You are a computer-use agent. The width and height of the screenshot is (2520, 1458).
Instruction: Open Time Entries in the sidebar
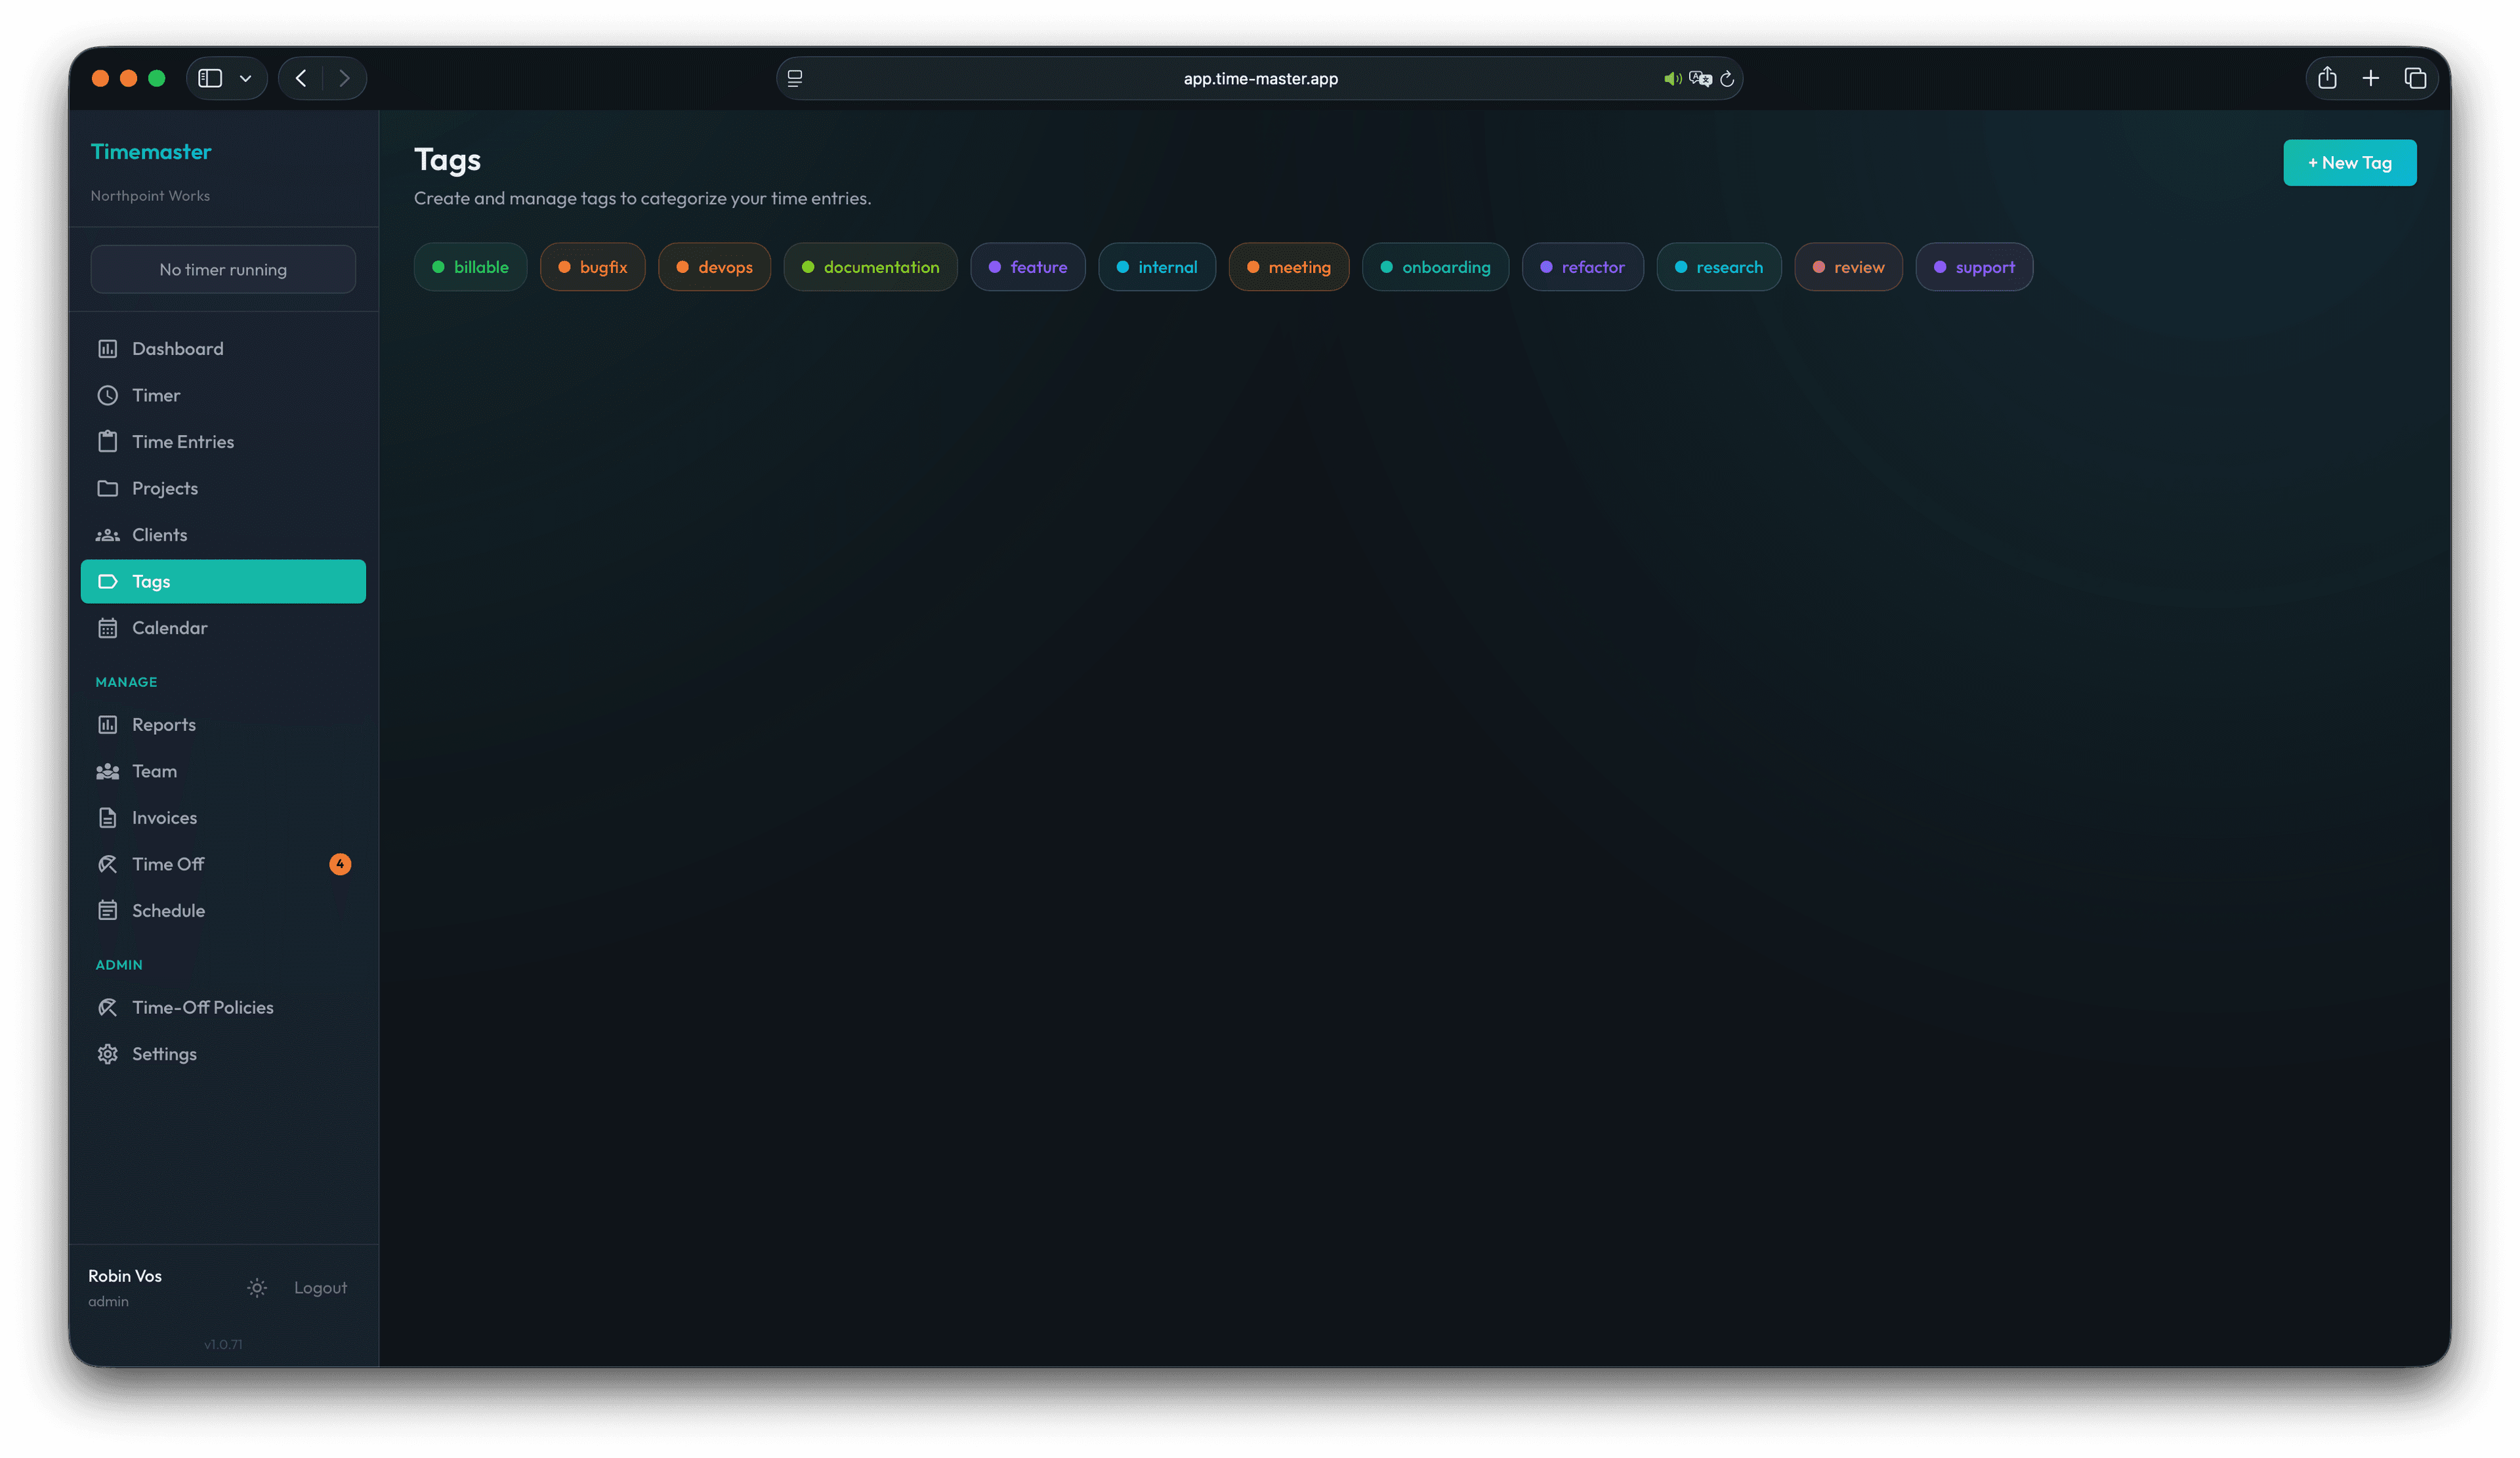point(223,442)
